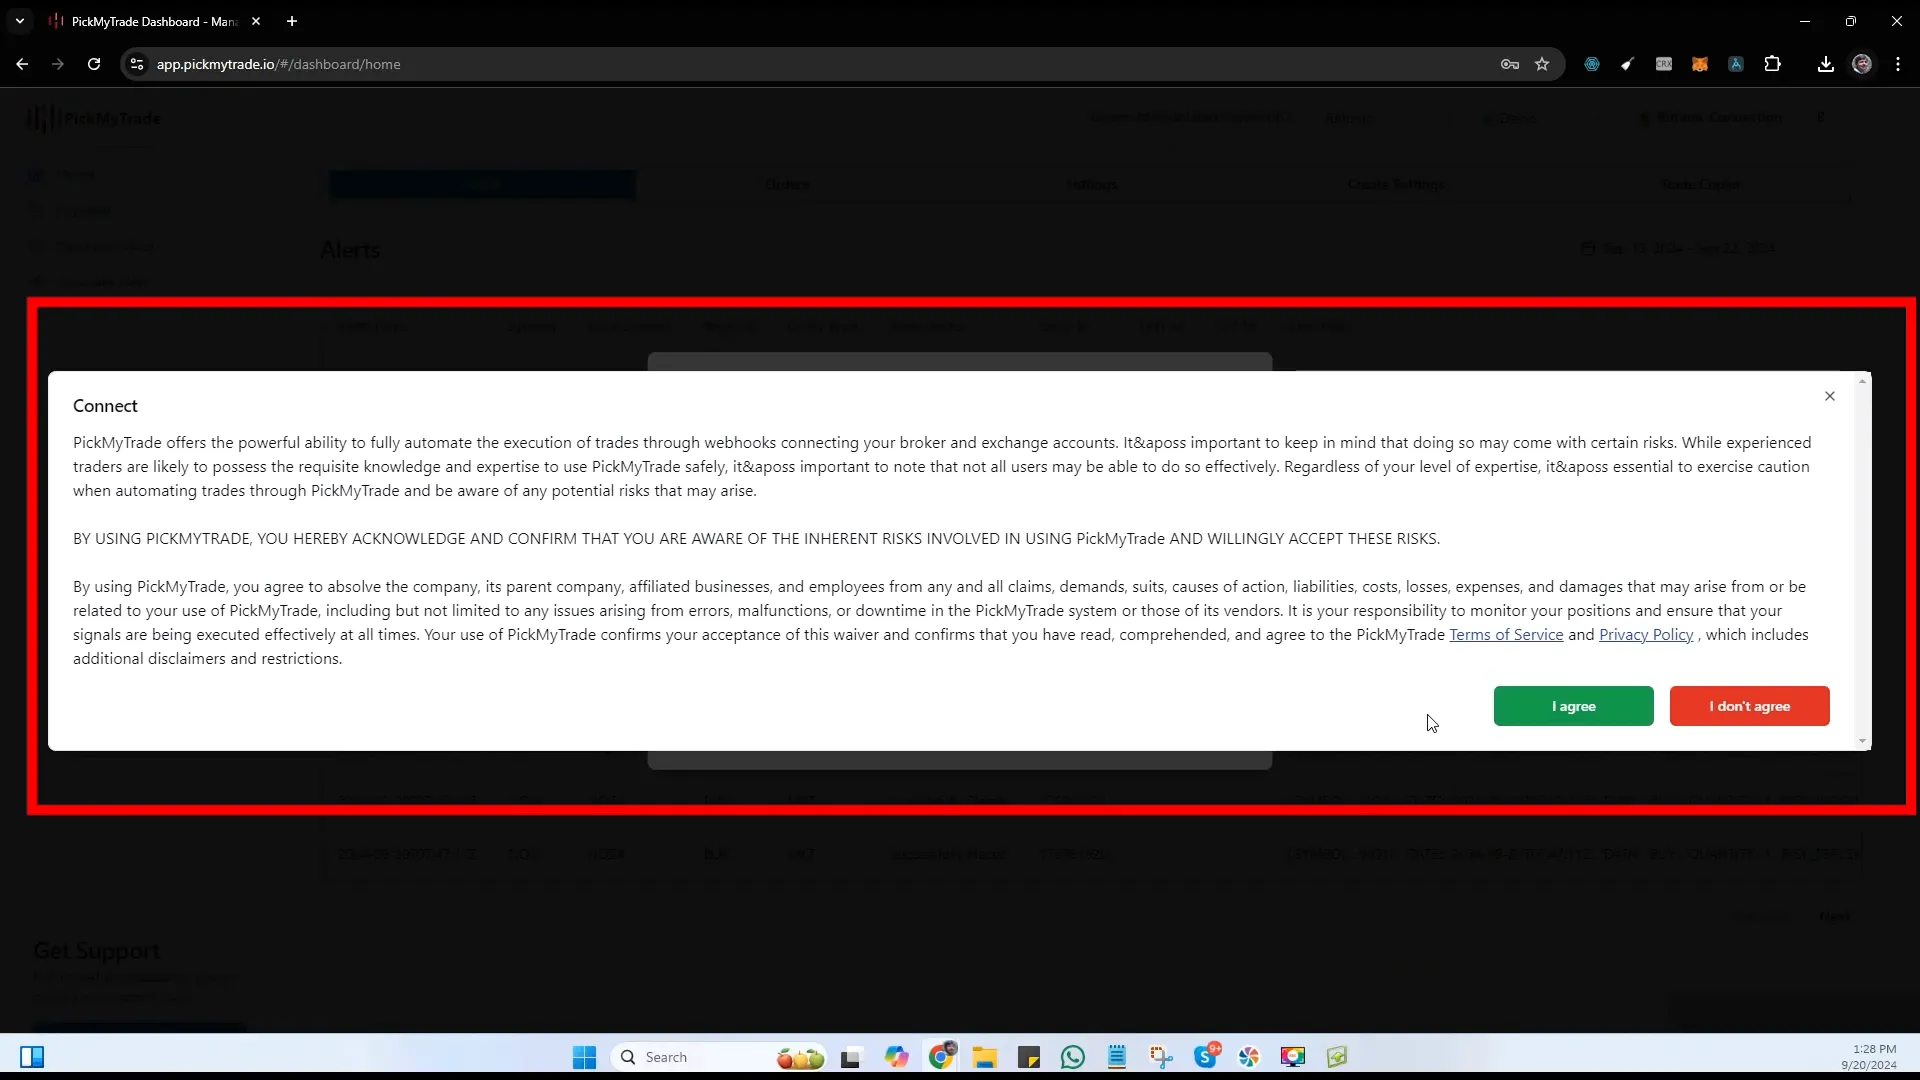This screenshot has width=1920, height=1080.
Task: Close the Connect modal dialog
Action: tap(1829, 396)
